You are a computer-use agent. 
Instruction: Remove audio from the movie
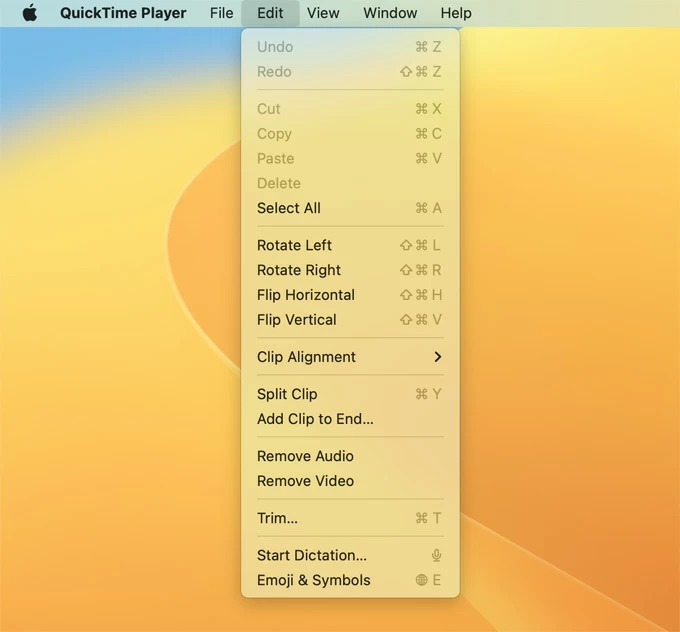click(305, 456)
